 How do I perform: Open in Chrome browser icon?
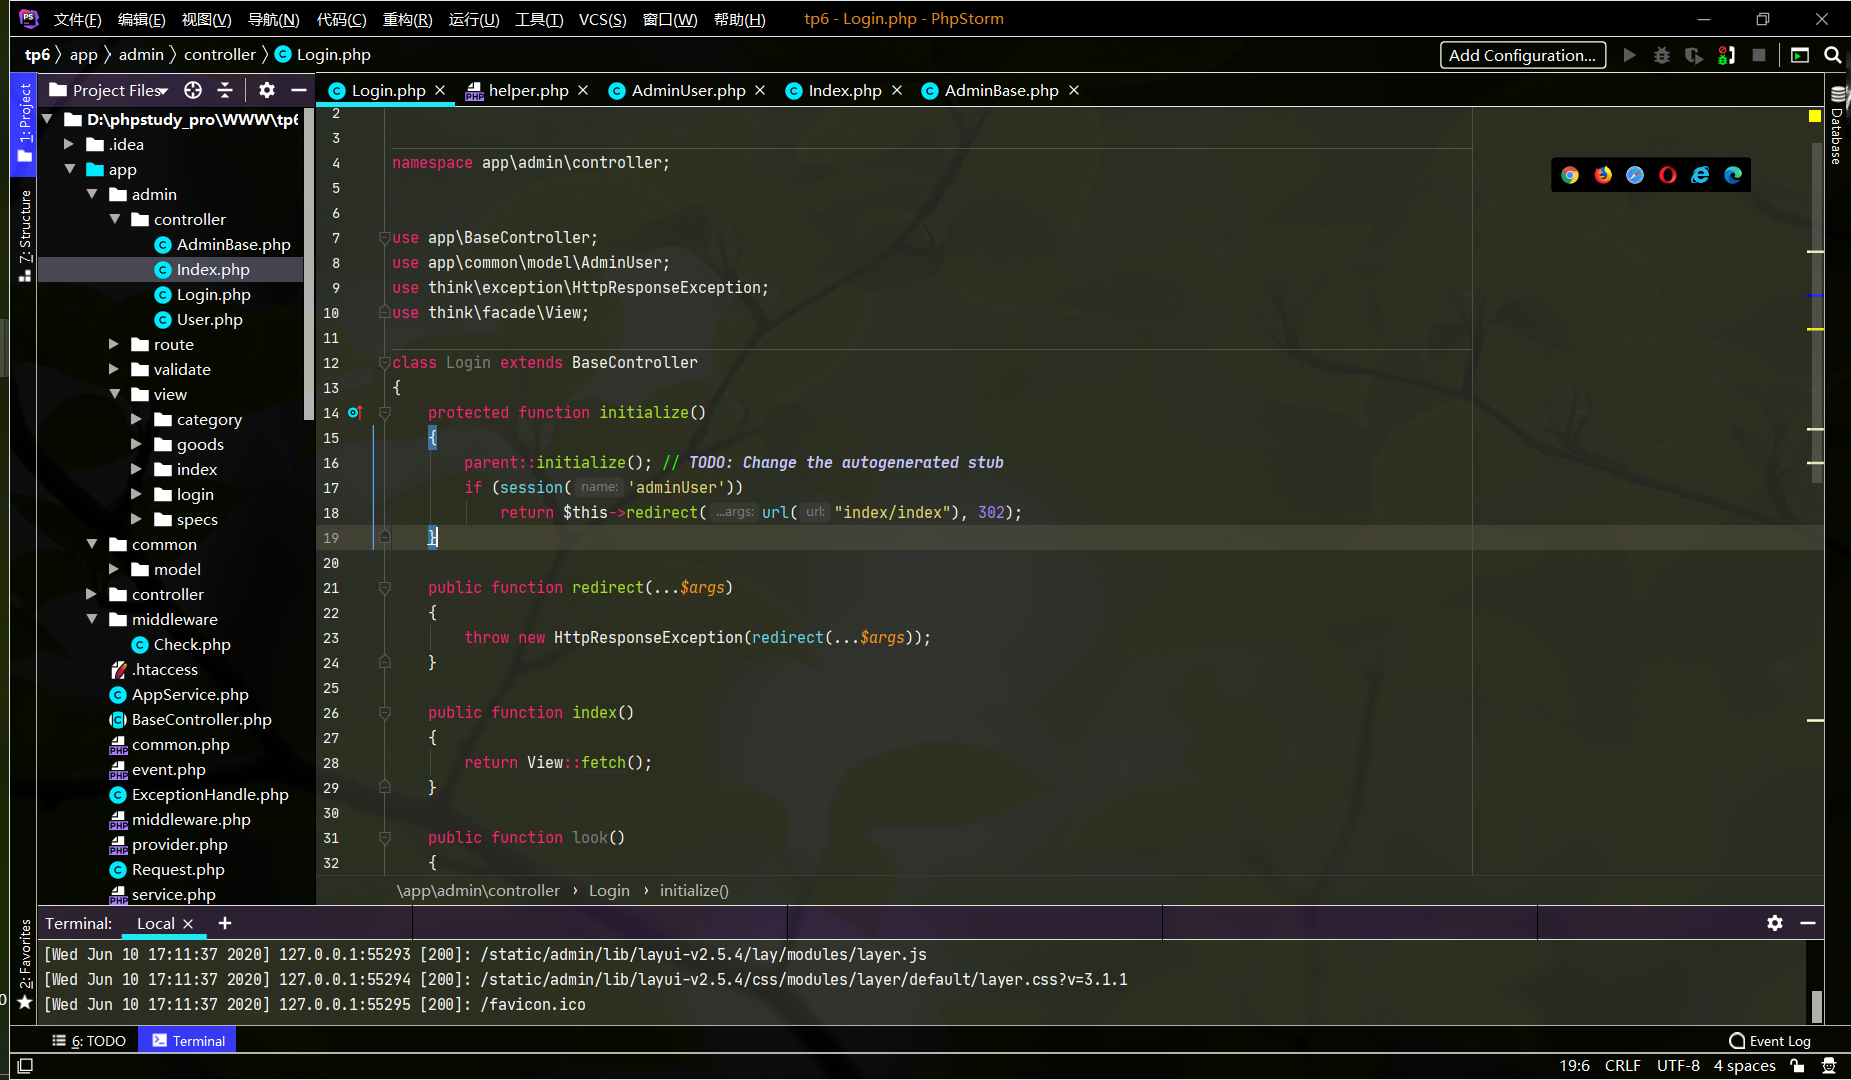[1570, 175]
